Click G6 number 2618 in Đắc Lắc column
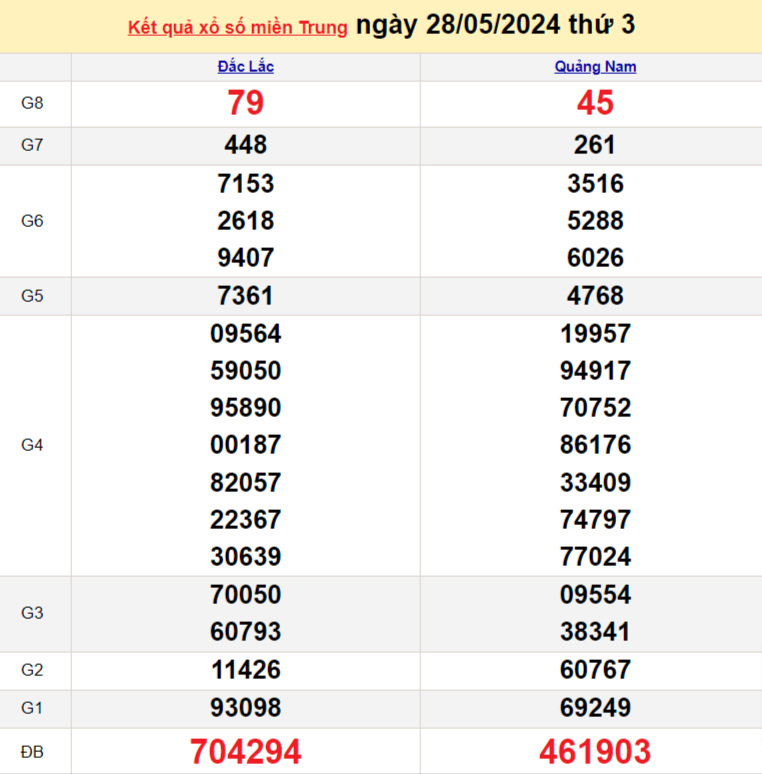The image size is (762, 774). click(245, 220)
